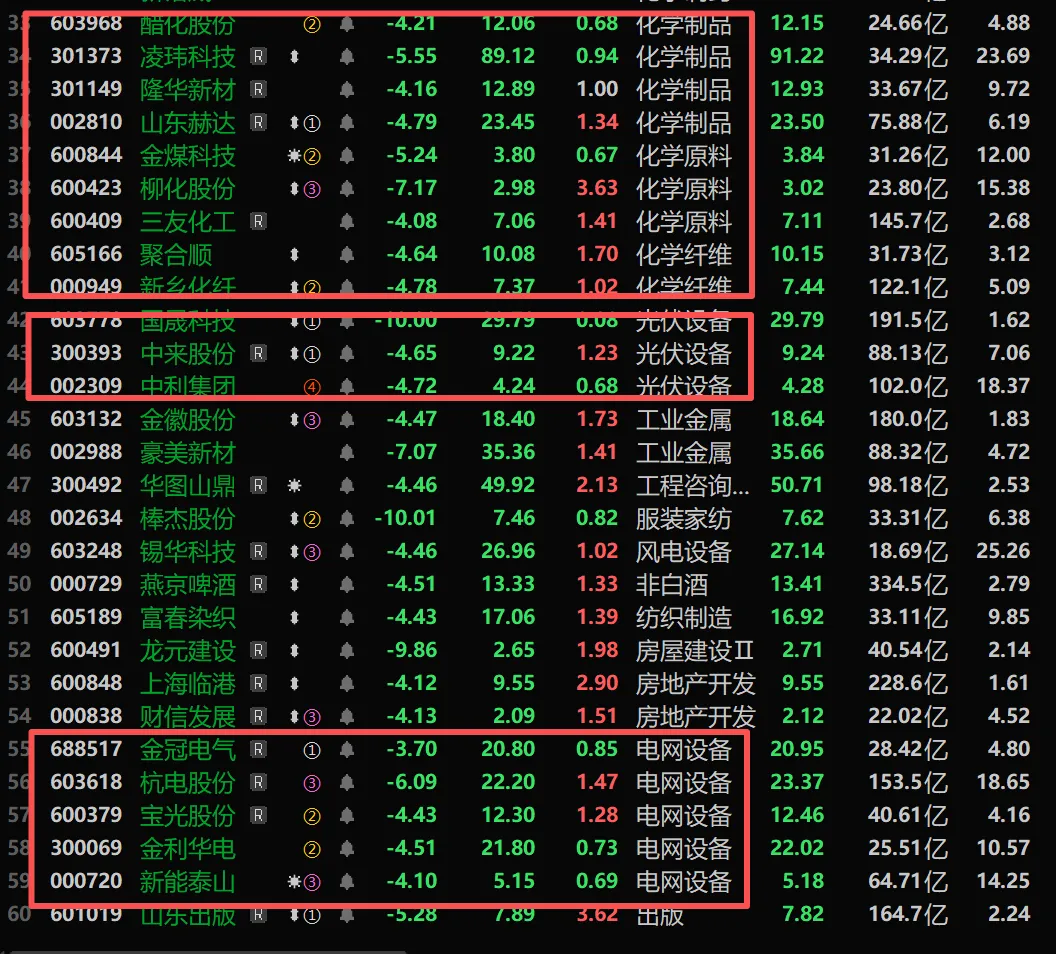This screenshot has height=954, width=1056.
Task: Click the bell icon for 财信发展
Action: click(347, 716)
